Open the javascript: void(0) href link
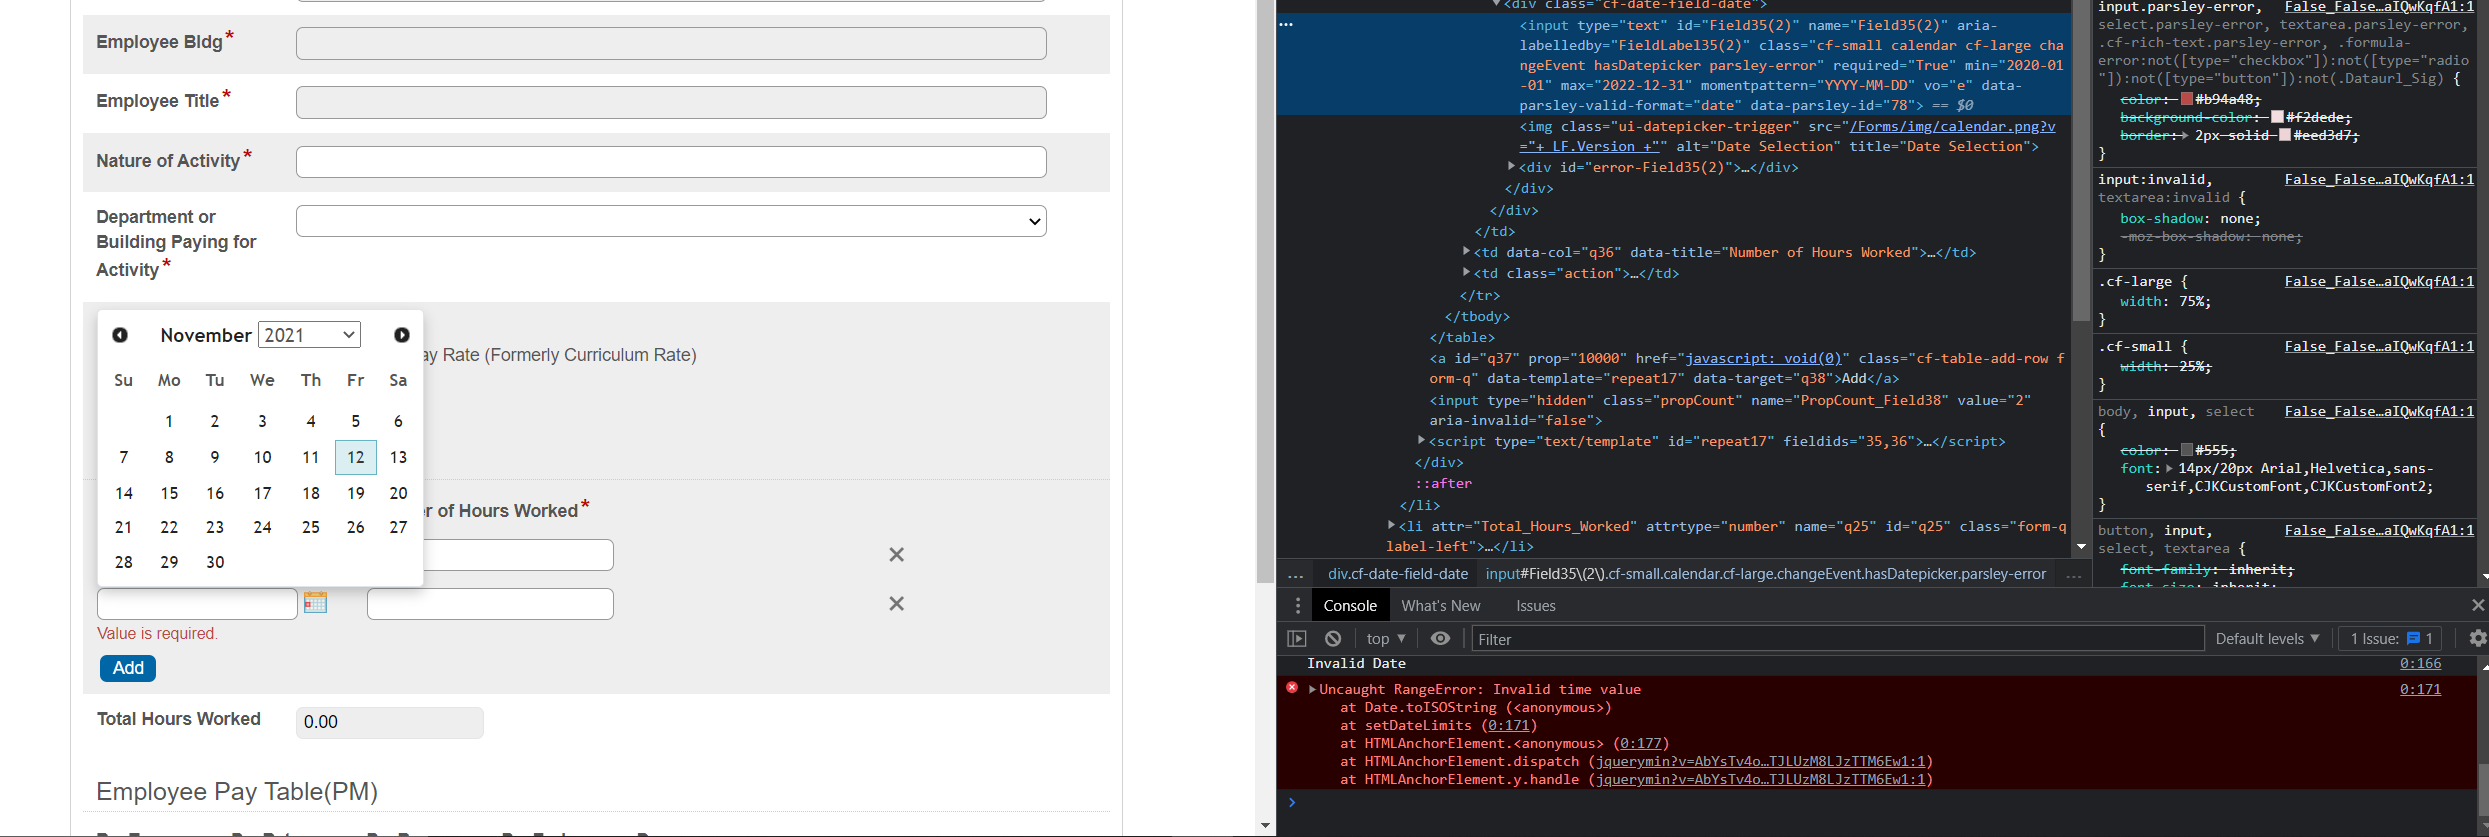Screen dimensions: 2489x837 (1762, 358)
